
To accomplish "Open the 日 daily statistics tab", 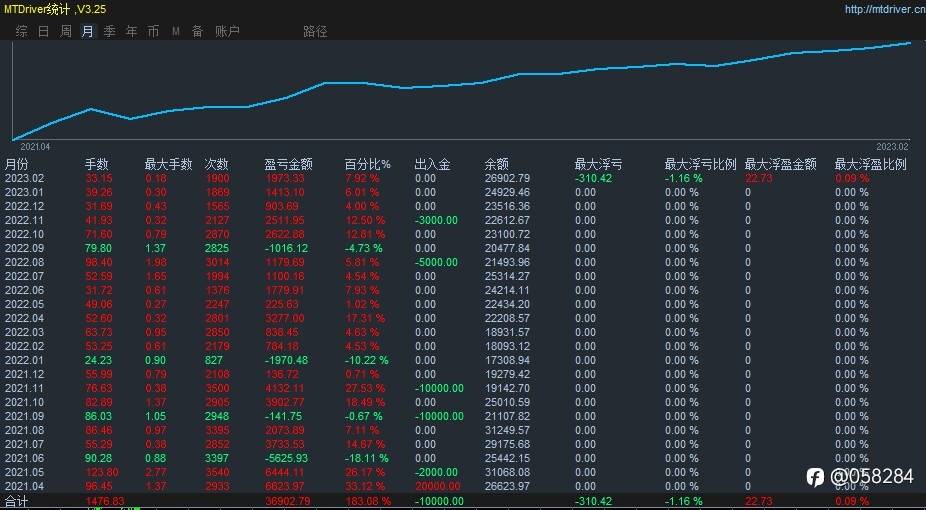I will [44, 31].
